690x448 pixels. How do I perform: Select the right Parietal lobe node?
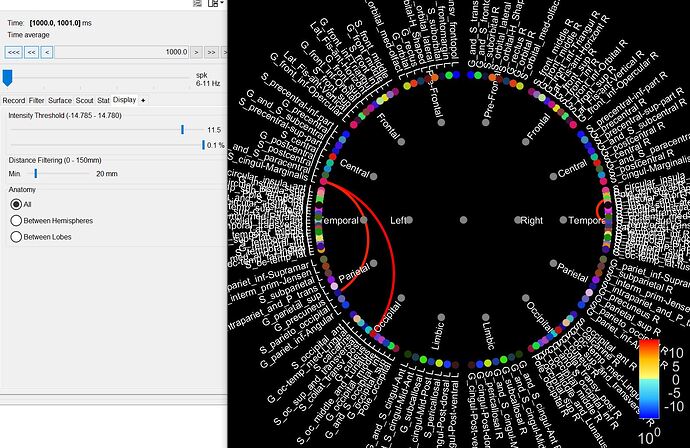point(553,263)
